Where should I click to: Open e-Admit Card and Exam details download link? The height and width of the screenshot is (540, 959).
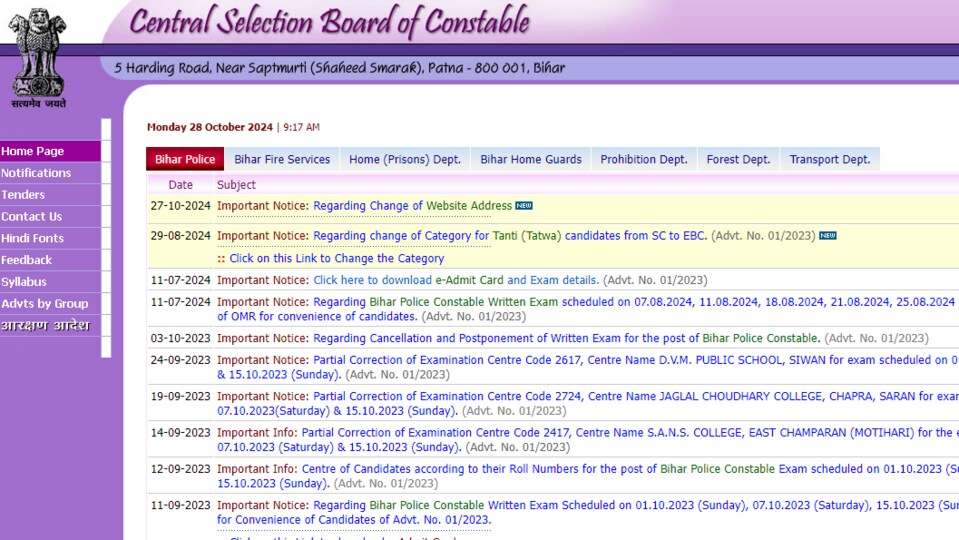[456, 280]
